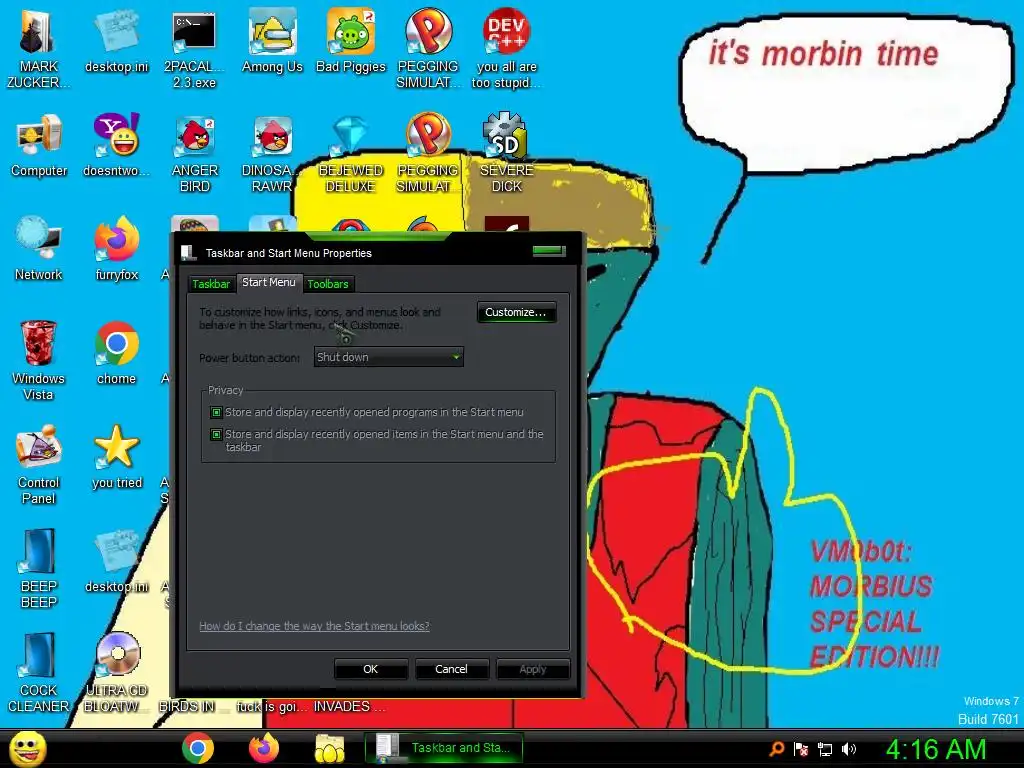The height and width of the screenshot is (768, 1024).
Task: Close the Taskbar and Start Menu Properties dialog
Action: point(549,251)
